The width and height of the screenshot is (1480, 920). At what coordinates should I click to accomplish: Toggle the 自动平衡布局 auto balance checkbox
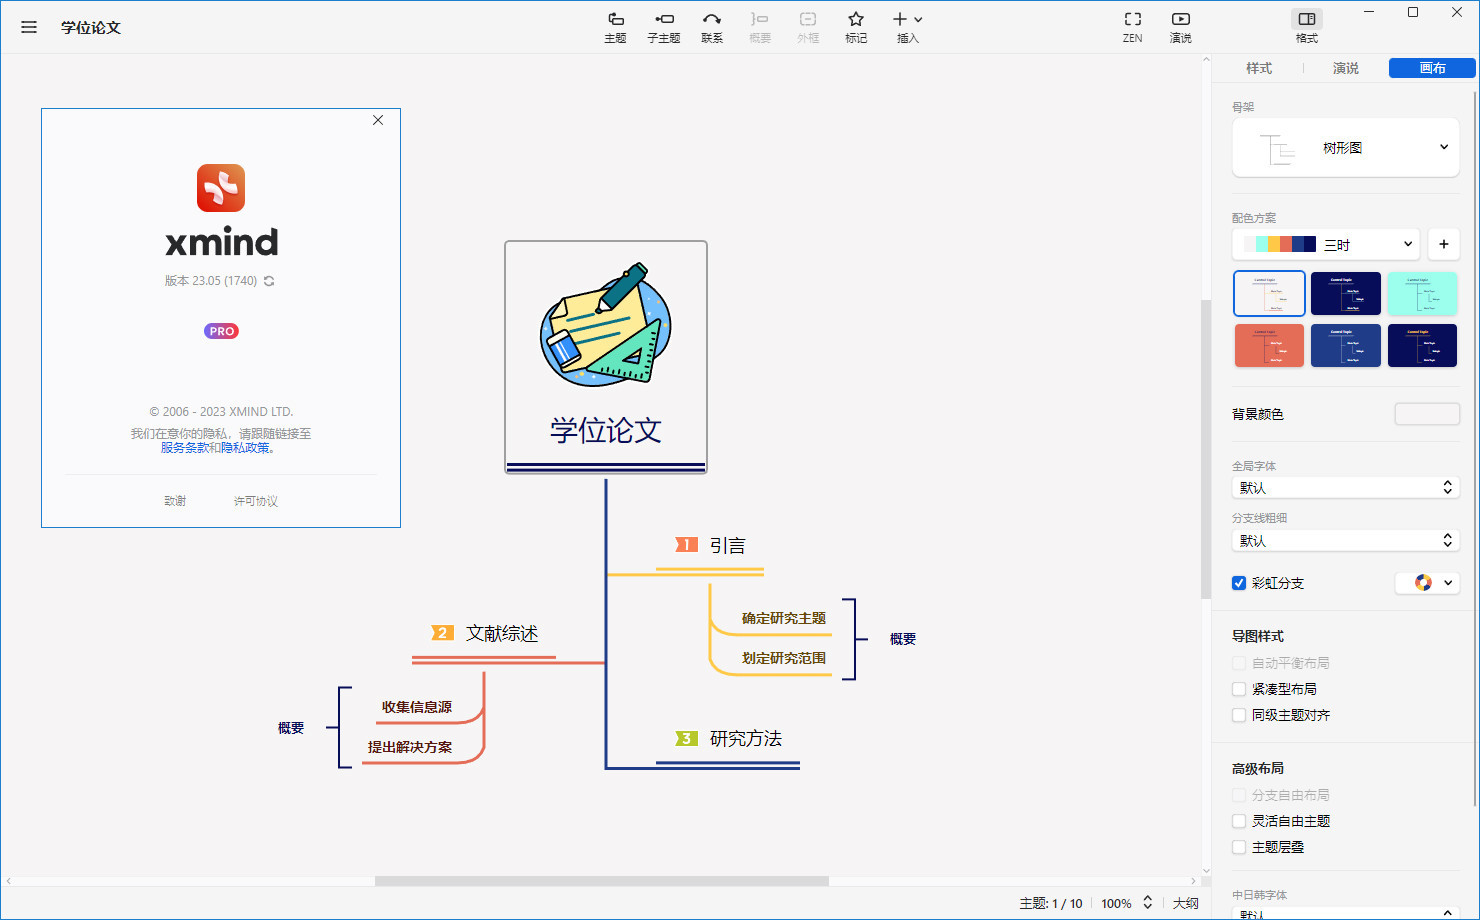pos(1239,663)
